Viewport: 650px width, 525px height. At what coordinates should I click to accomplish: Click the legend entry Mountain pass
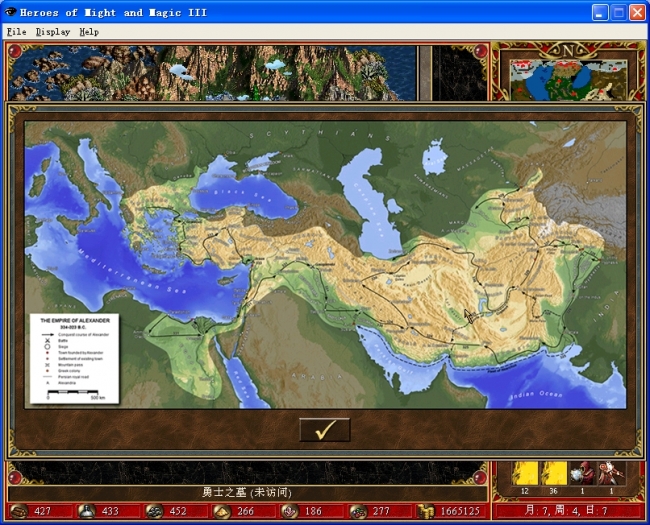[70, 365]
